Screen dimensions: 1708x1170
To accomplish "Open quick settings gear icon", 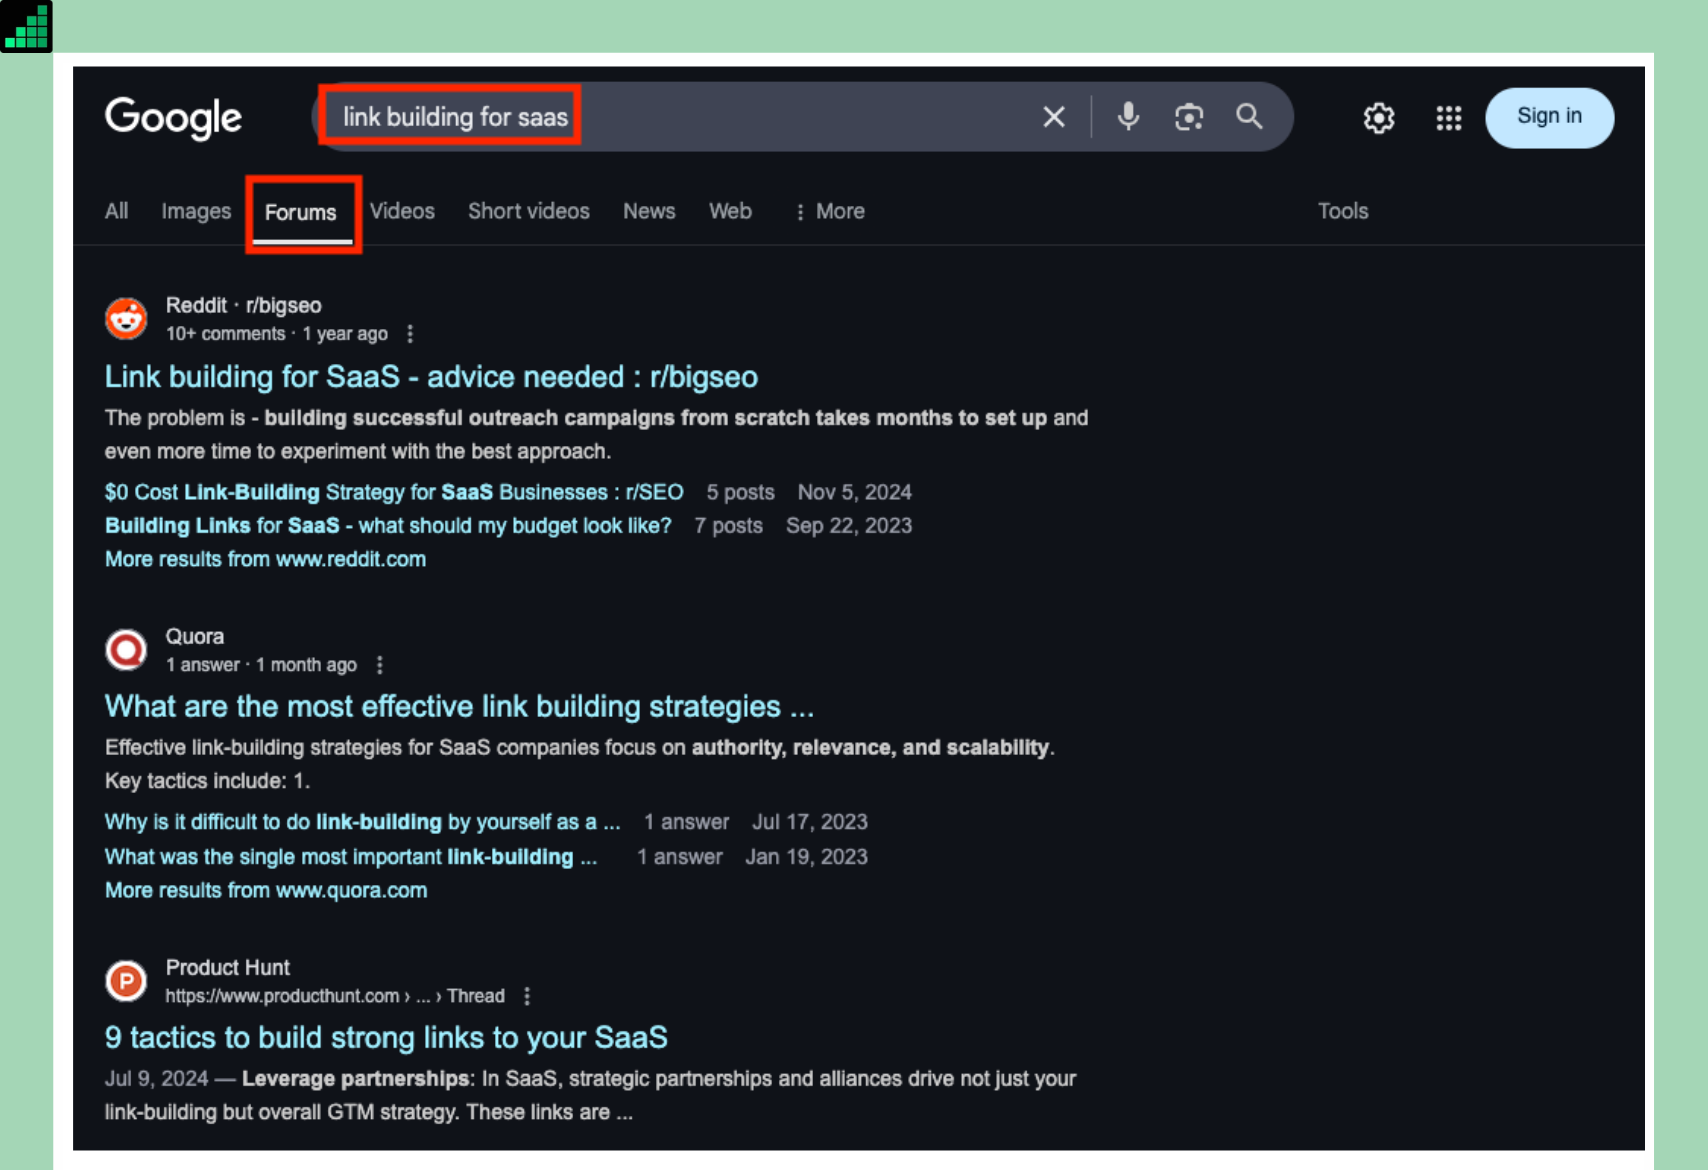I will [x=1378, y=118].
